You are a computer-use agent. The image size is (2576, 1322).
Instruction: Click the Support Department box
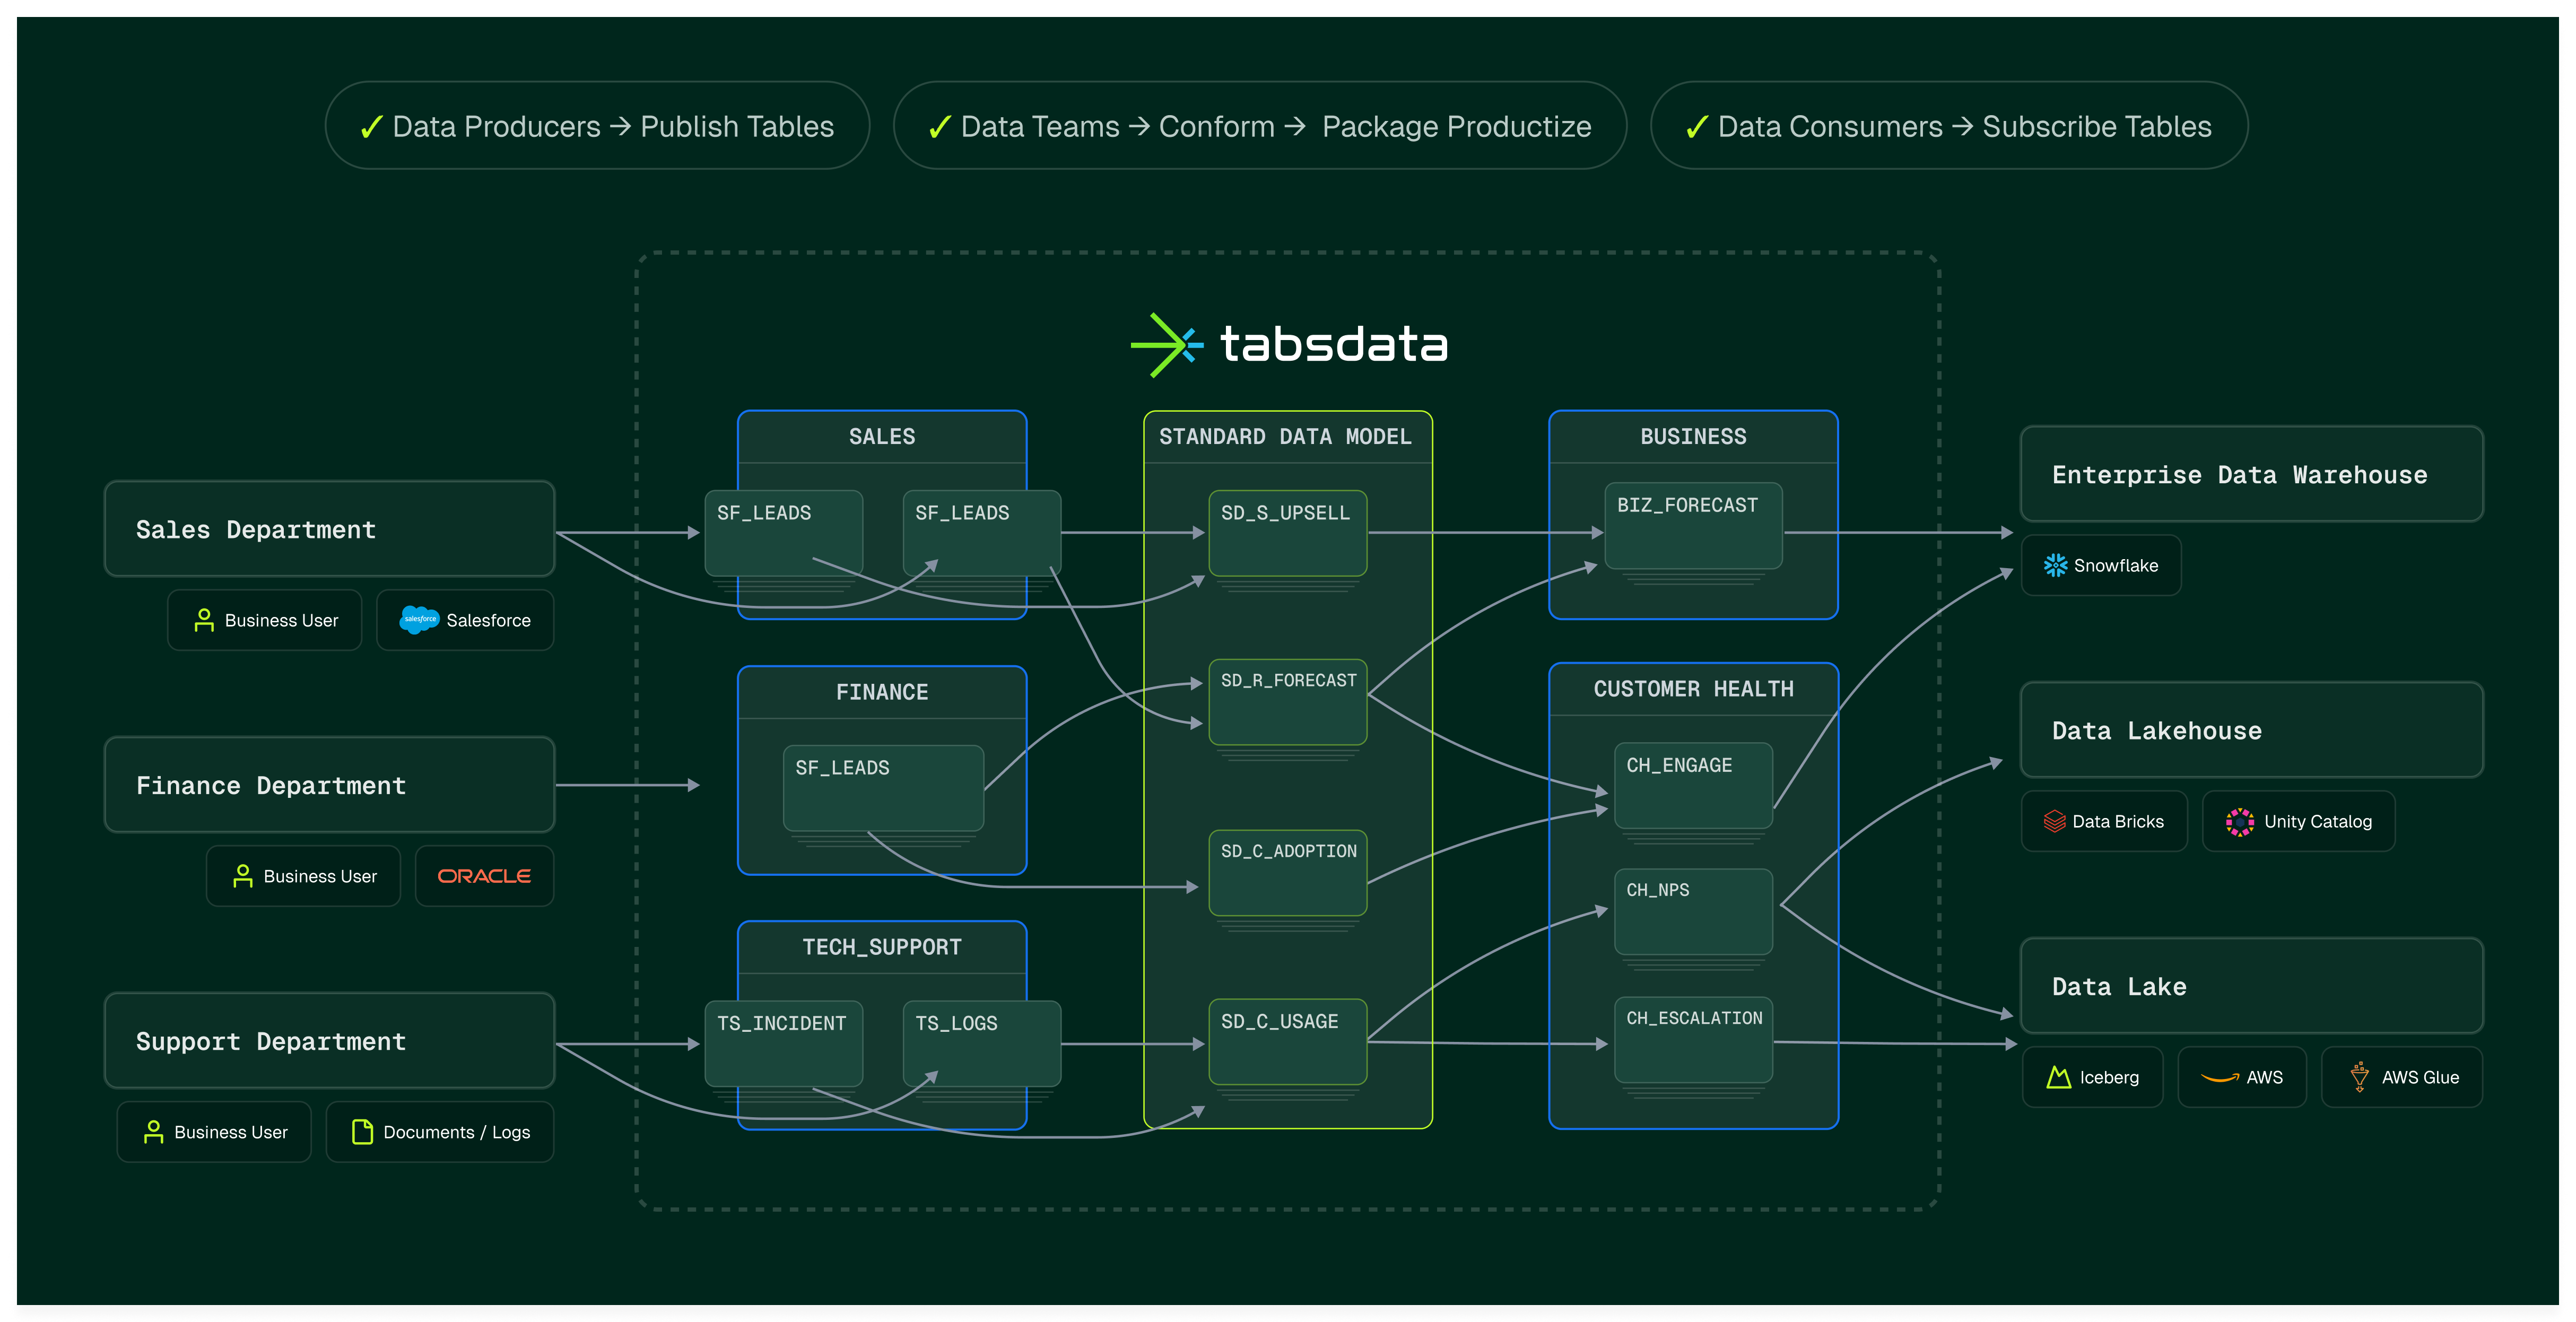(x=330, y=1041)
